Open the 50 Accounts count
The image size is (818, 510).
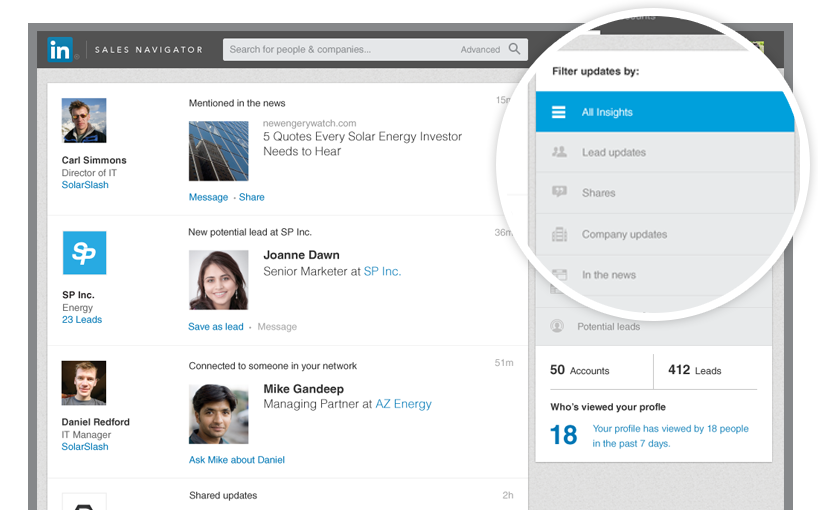[580, 370]
